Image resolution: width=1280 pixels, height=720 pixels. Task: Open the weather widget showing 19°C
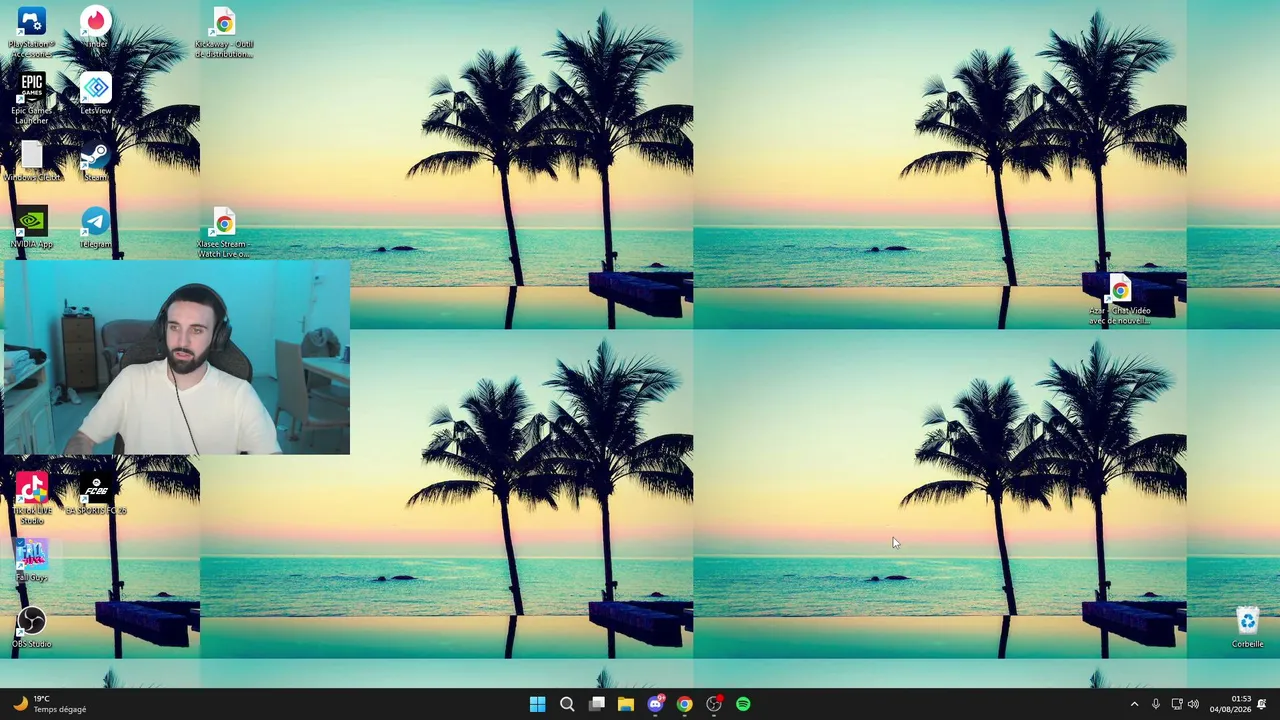pos(50,704)
